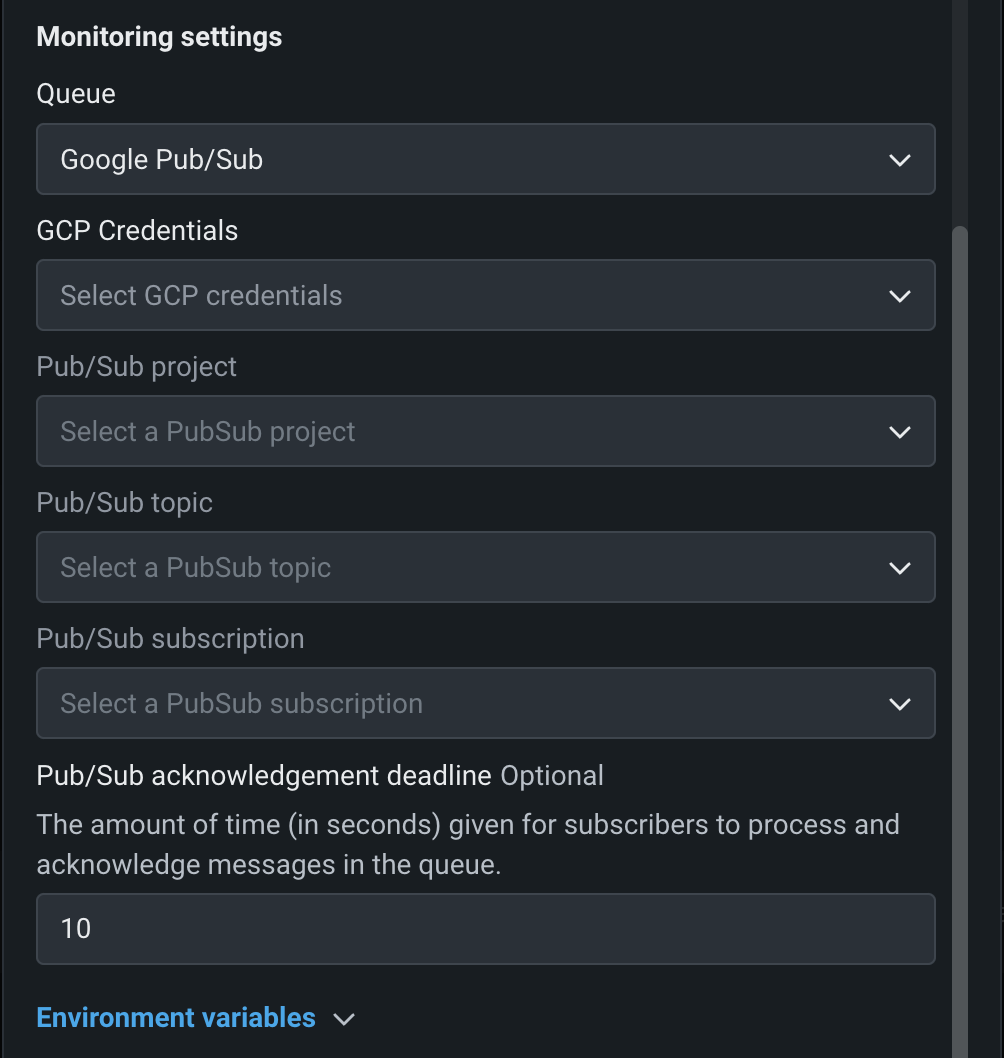Click the Pub/Sub acknowledgement deadline label
Viewport: 1004px width, 1058px height.
264,776
